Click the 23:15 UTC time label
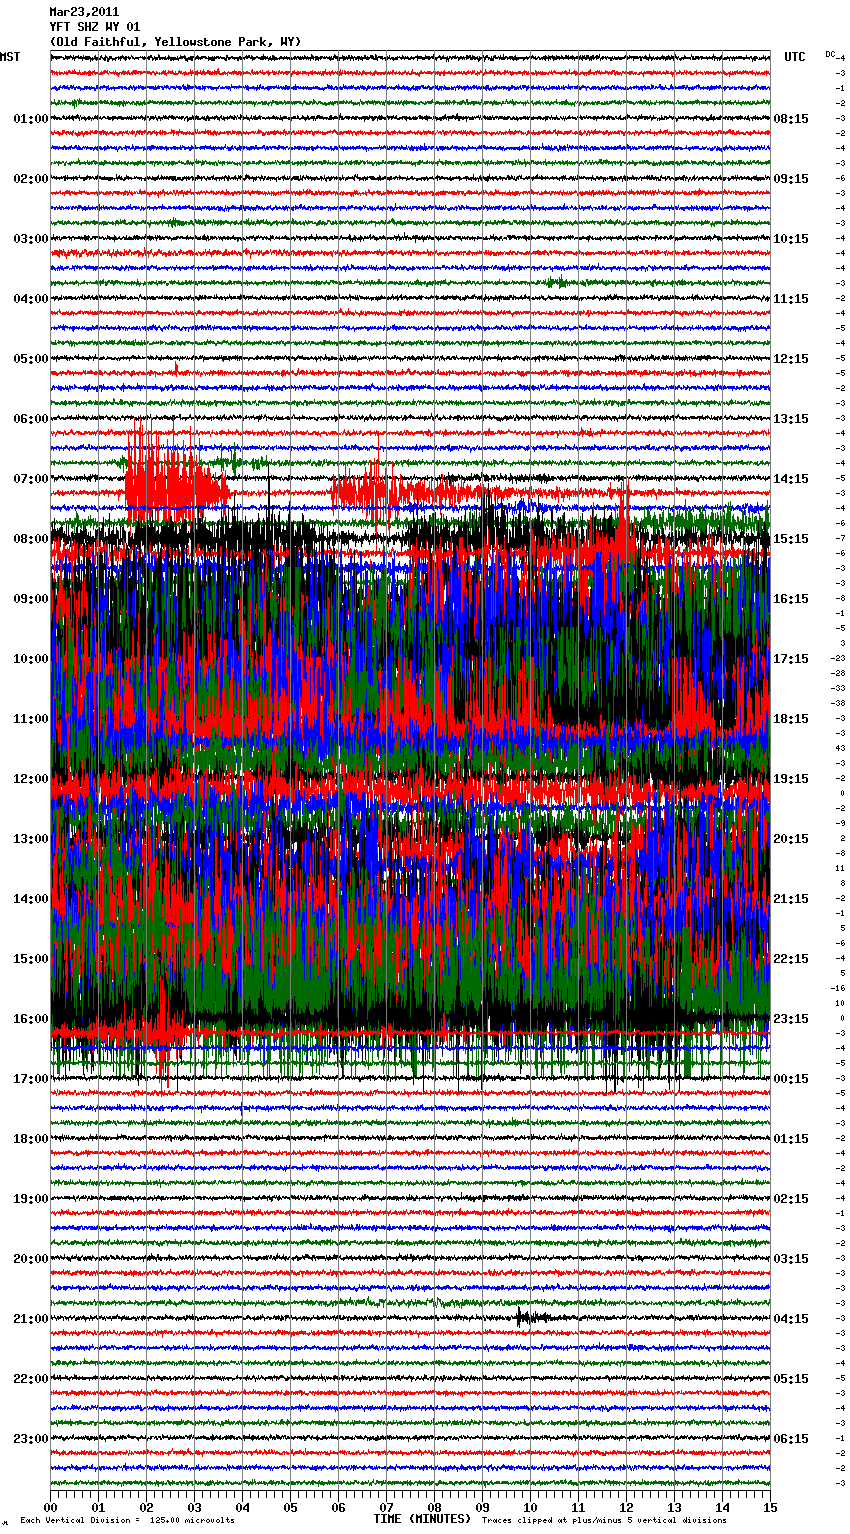The image size is (850, 1534). [x=791, y=1019]
